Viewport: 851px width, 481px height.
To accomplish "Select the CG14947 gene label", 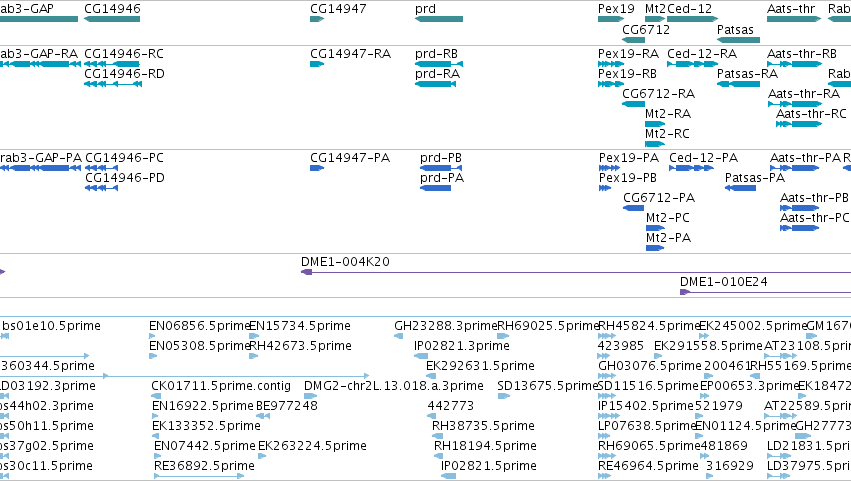I will 338,9.
